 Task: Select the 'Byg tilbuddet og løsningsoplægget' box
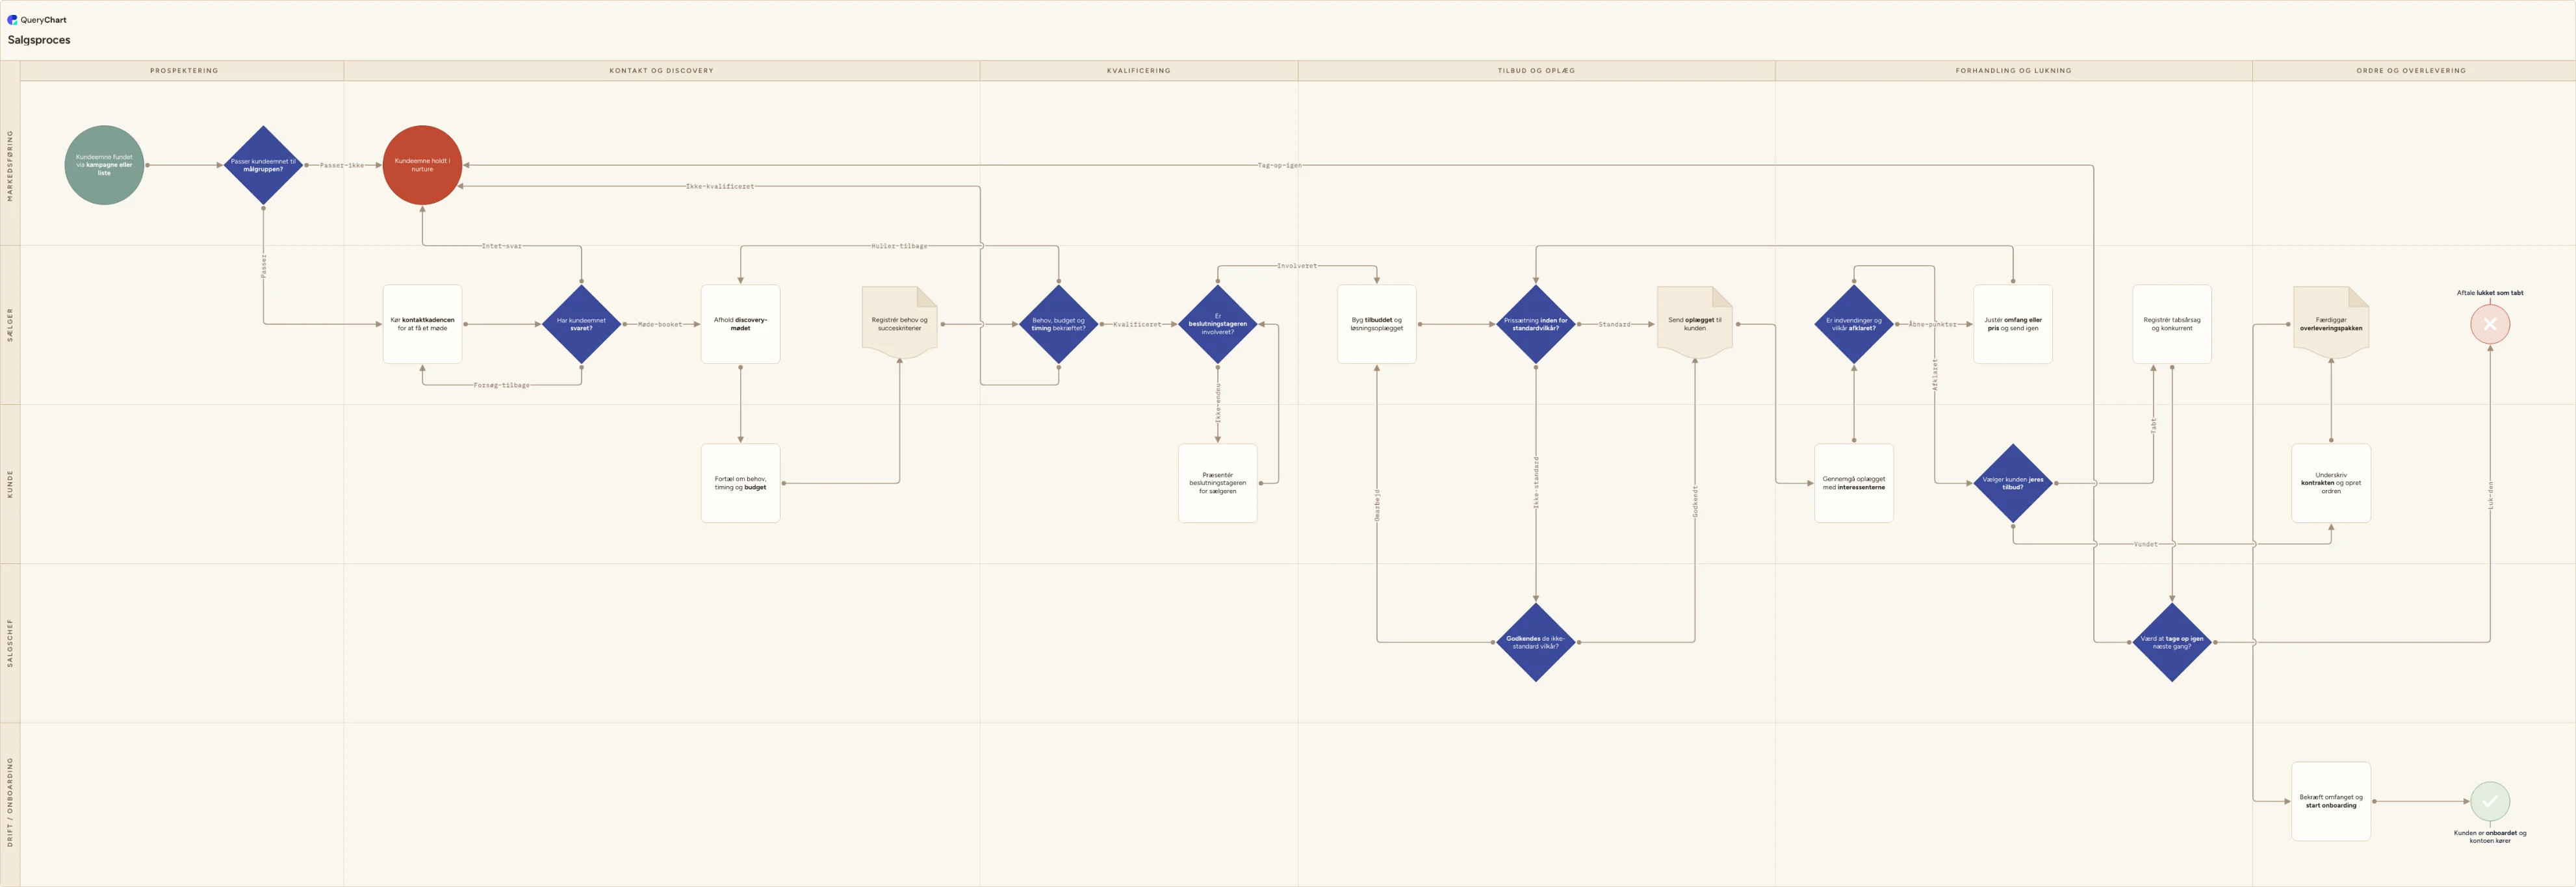[x=1376, y=324]
